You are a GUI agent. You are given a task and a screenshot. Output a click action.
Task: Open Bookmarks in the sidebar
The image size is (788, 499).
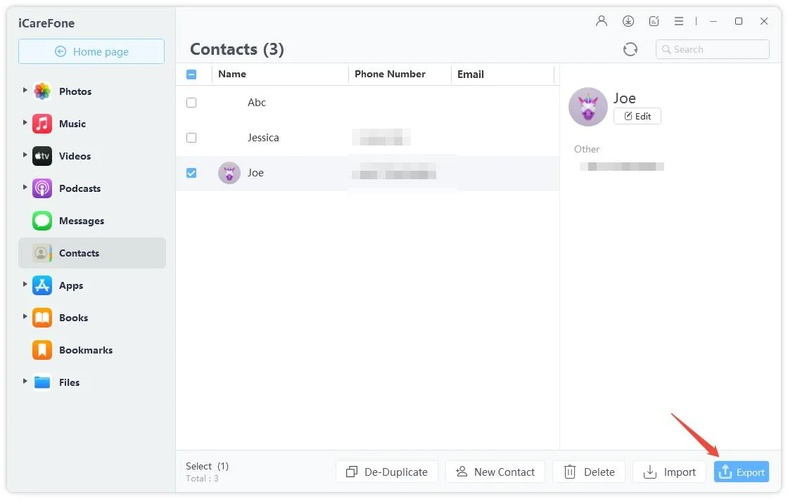85,350
